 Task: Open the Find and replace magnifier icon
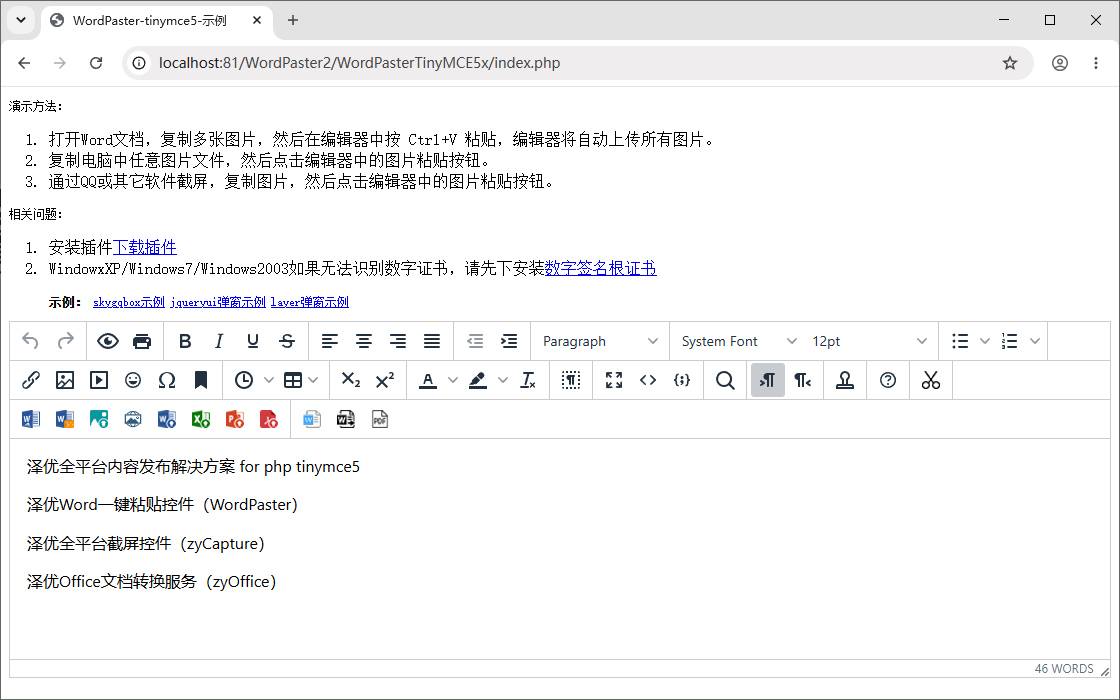pos(725,380)
